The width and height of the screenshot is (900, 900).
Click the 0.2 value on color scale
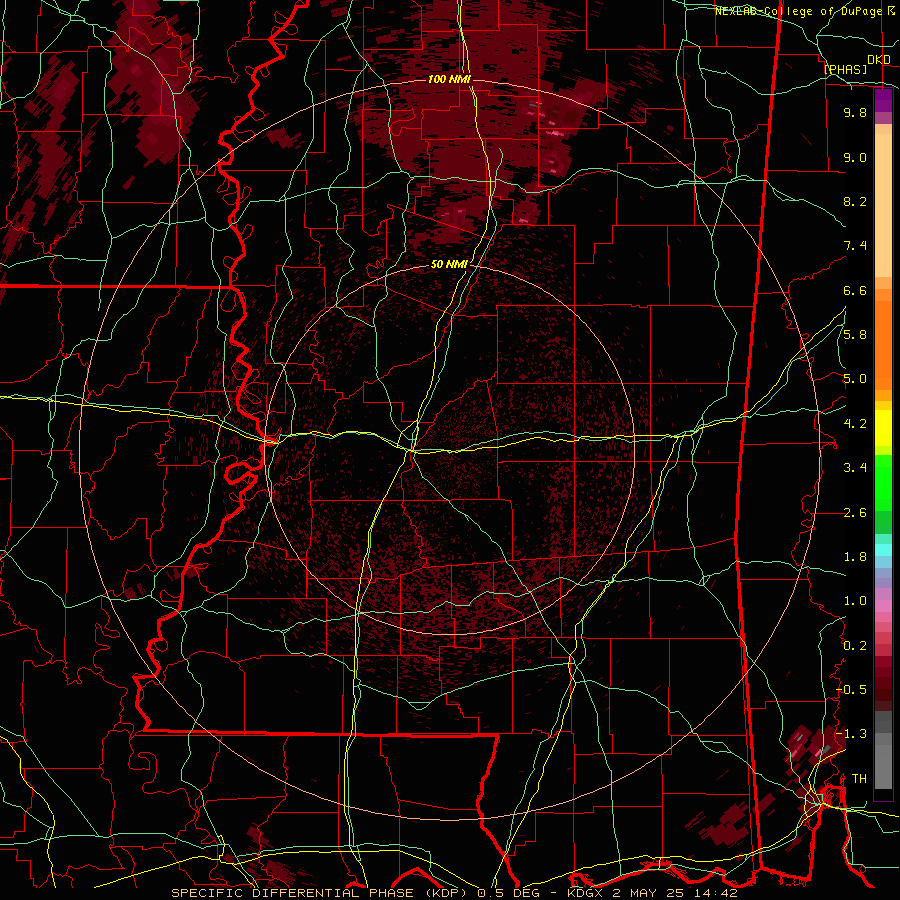[x=855, y=646]
